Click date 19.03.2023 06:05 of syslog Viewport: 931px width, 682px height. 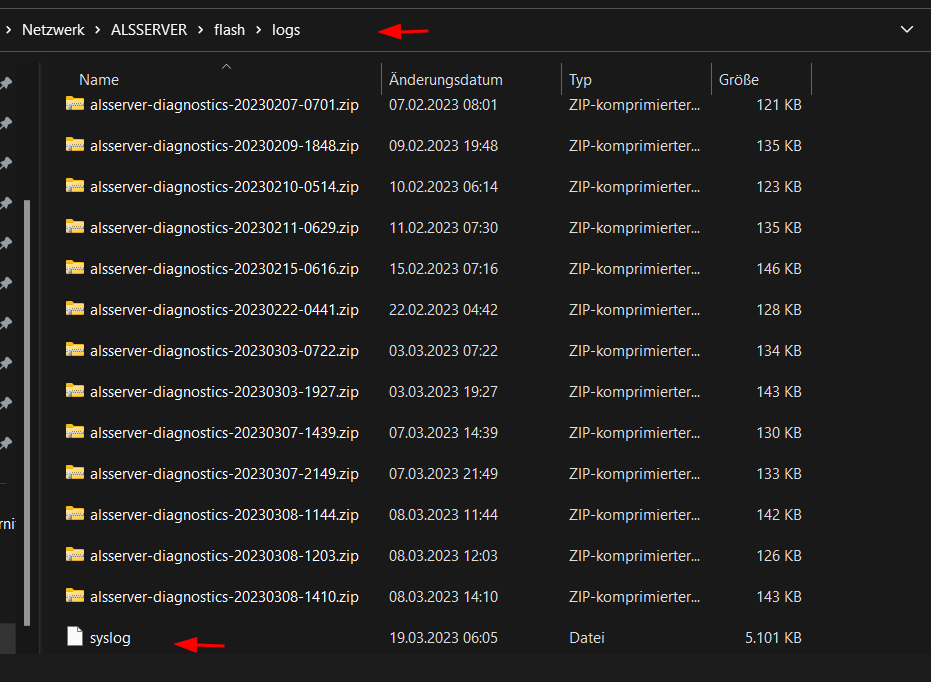pyautogui.click(x=444, y=637)
